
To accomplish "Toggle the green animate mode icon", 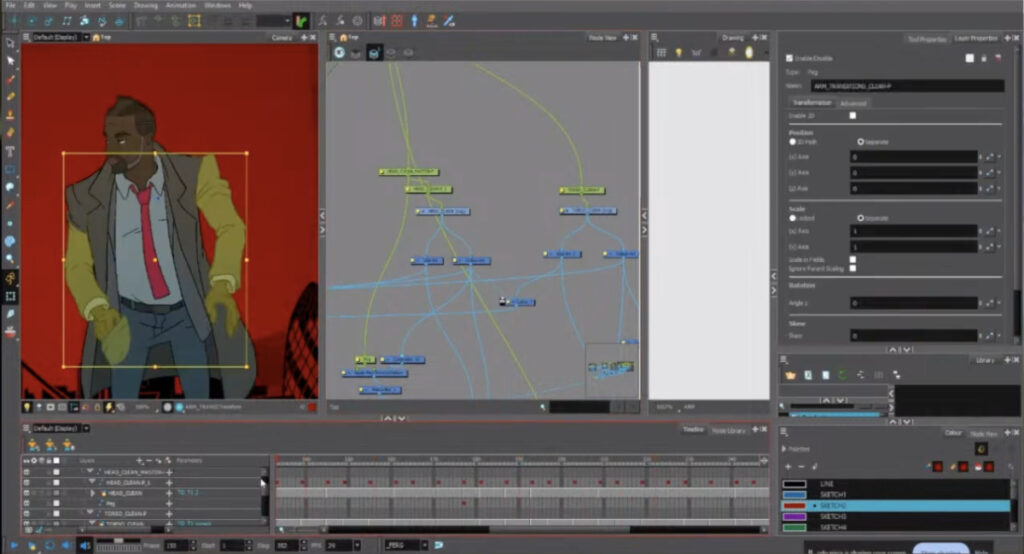I will 301,21.
